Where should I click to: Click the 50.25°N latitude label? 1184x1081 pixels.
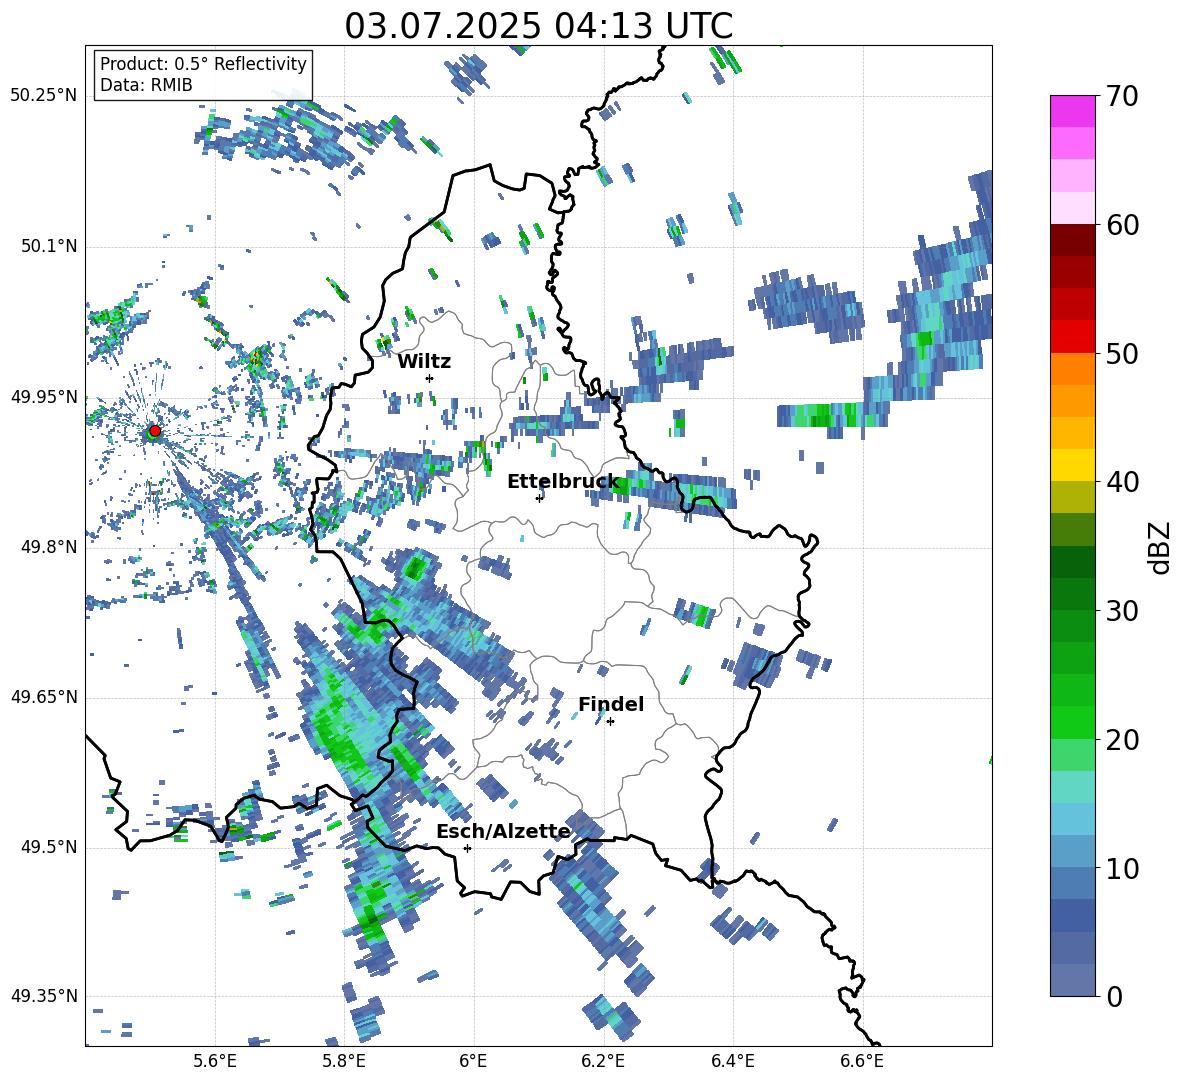pos(44,96)
